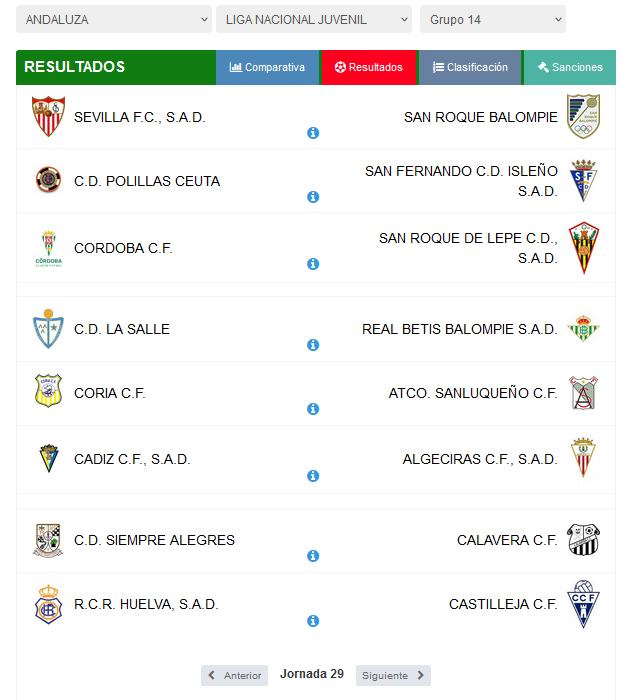Open match info for Polillas Ceuta game

(x=313, y=197)
